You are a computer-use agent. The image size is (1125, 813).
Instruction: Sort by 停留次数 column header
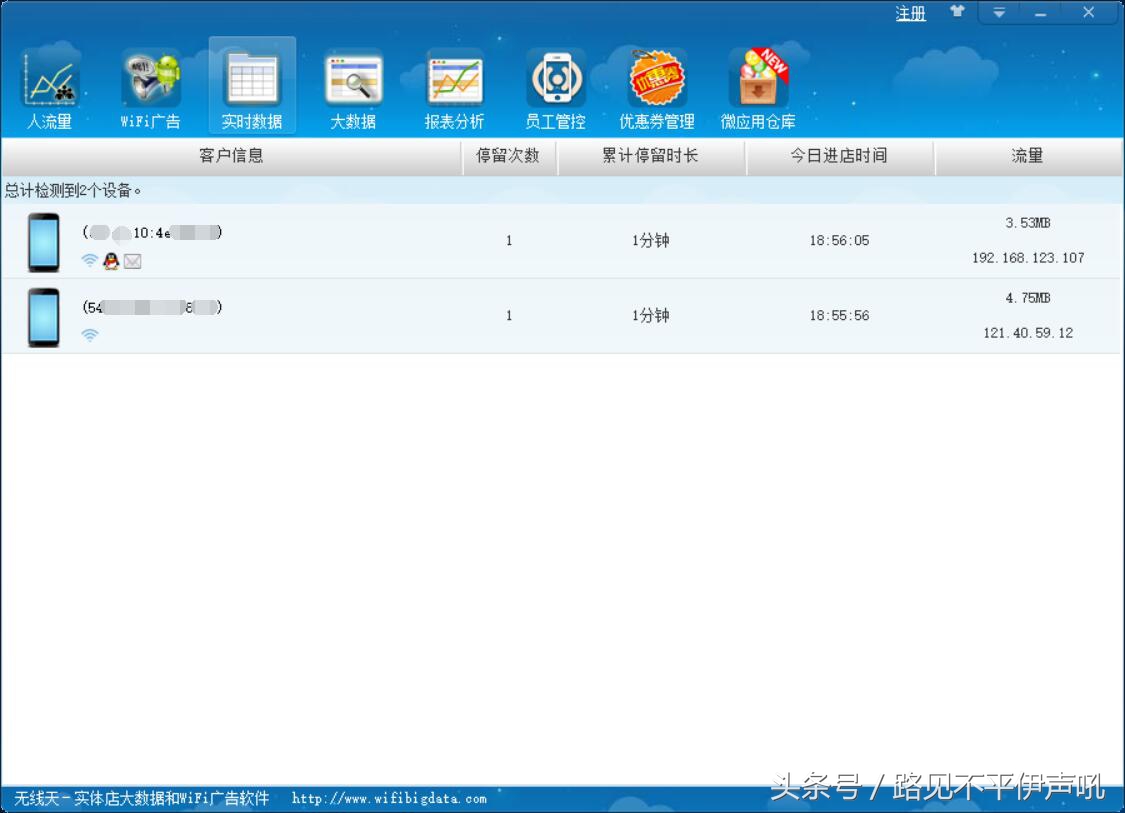(508, 156)
